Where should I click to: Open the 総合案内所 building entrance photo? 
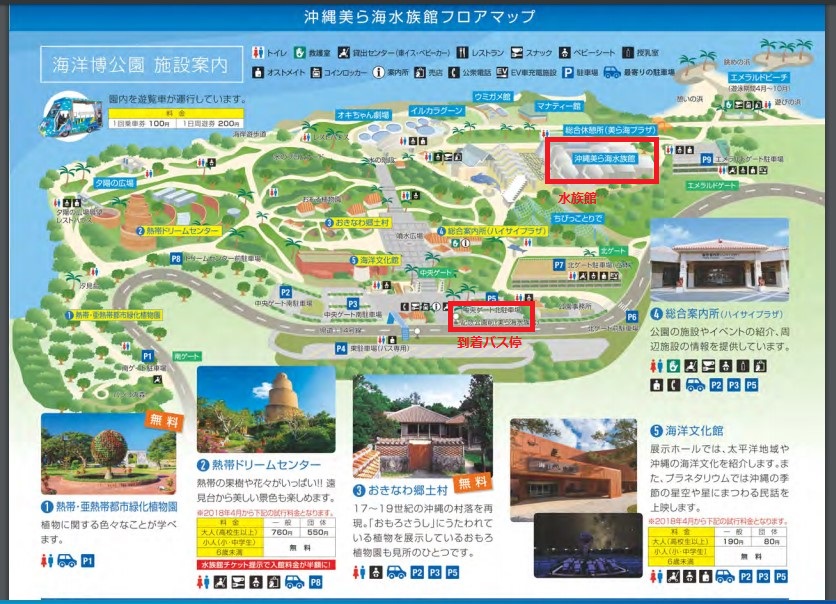[719, 260]
